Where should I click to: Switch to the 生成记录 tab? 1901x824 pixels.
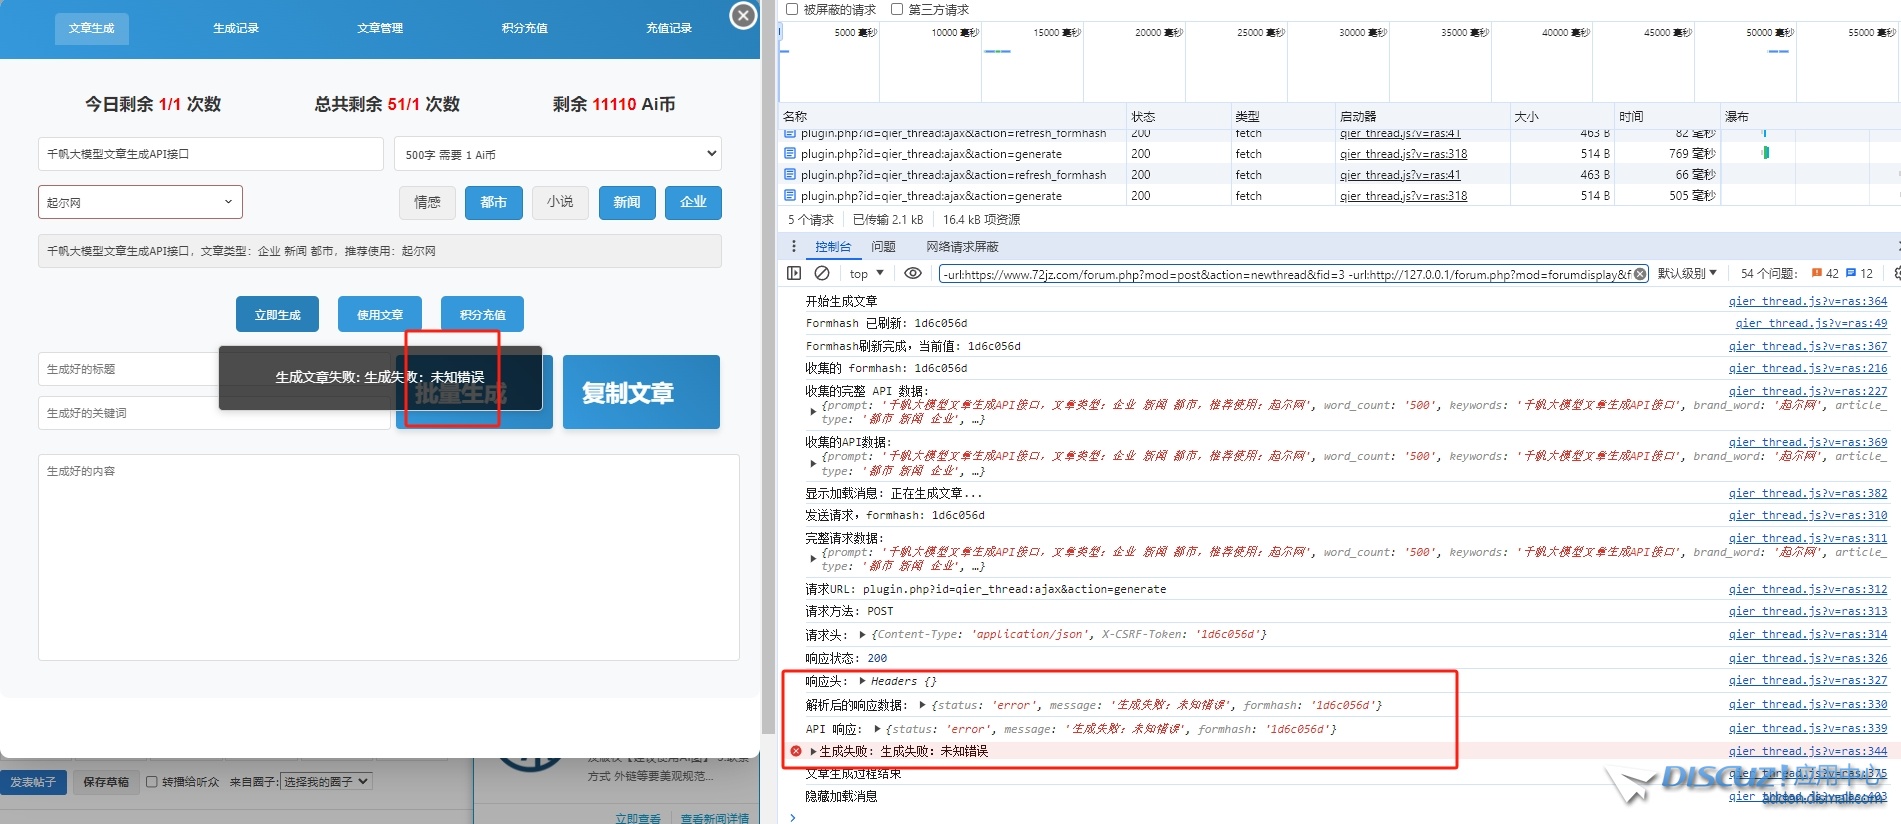(x=236, y=28)
